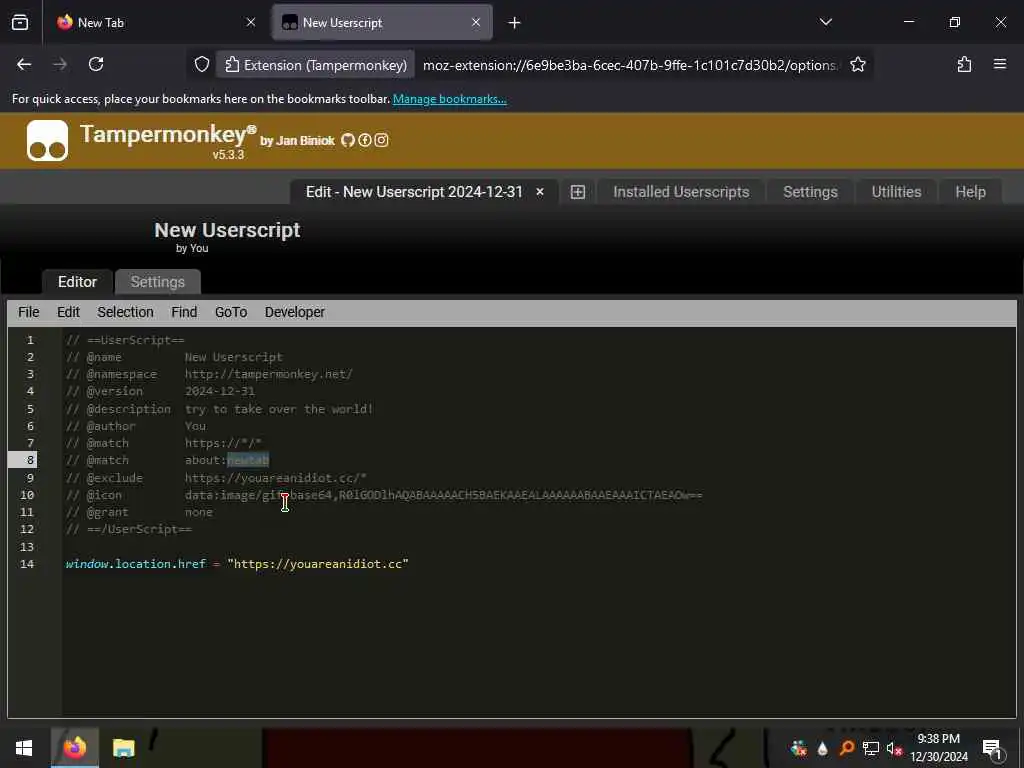Close the Edit - New Userscript tab
The width and height of the screenshot is (1024, 768).
(x=540, y=192)
